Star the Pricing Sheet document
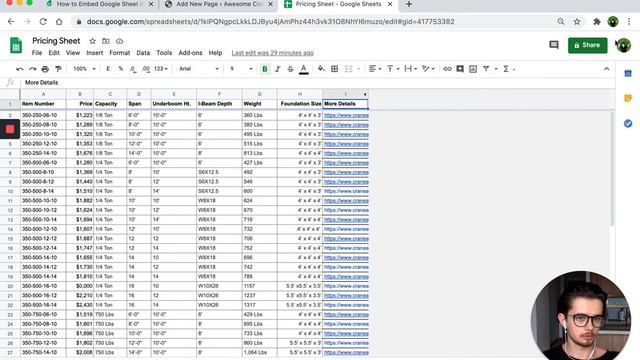This screenshot has height=360, width=640. pos(93,41)
